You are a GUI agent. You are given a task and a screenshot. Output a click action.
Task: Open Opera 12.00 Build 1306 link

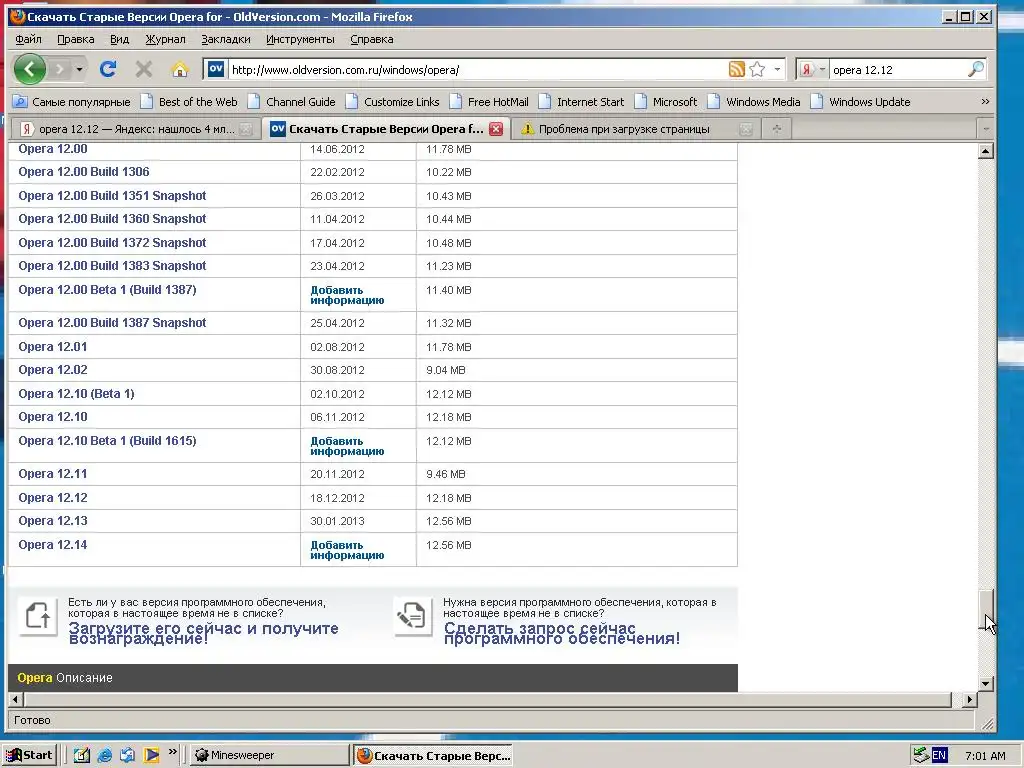click(x=84, y=172)
